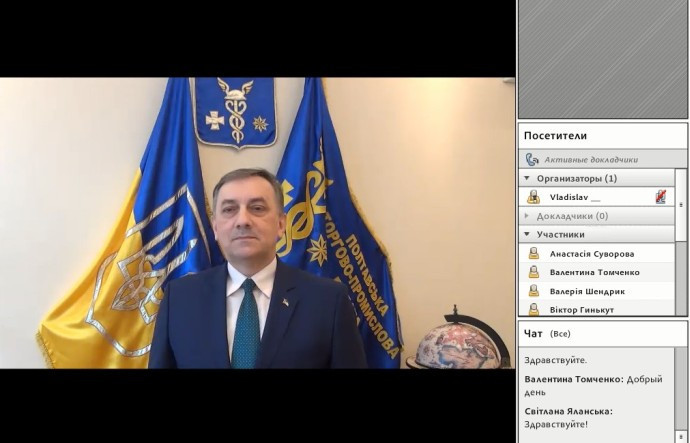Expand the Докладчики (0) group
The image size is (690, 443).
527,216
